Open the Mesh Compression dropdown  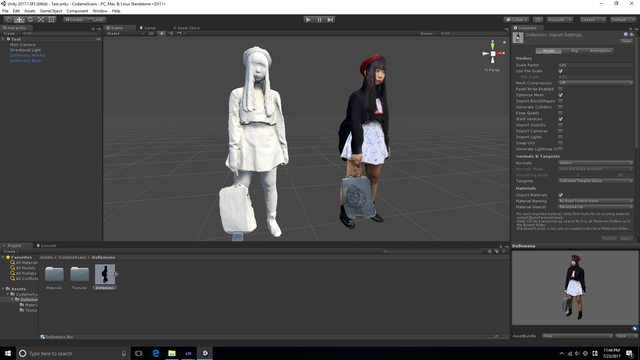(x=596, y=83)
